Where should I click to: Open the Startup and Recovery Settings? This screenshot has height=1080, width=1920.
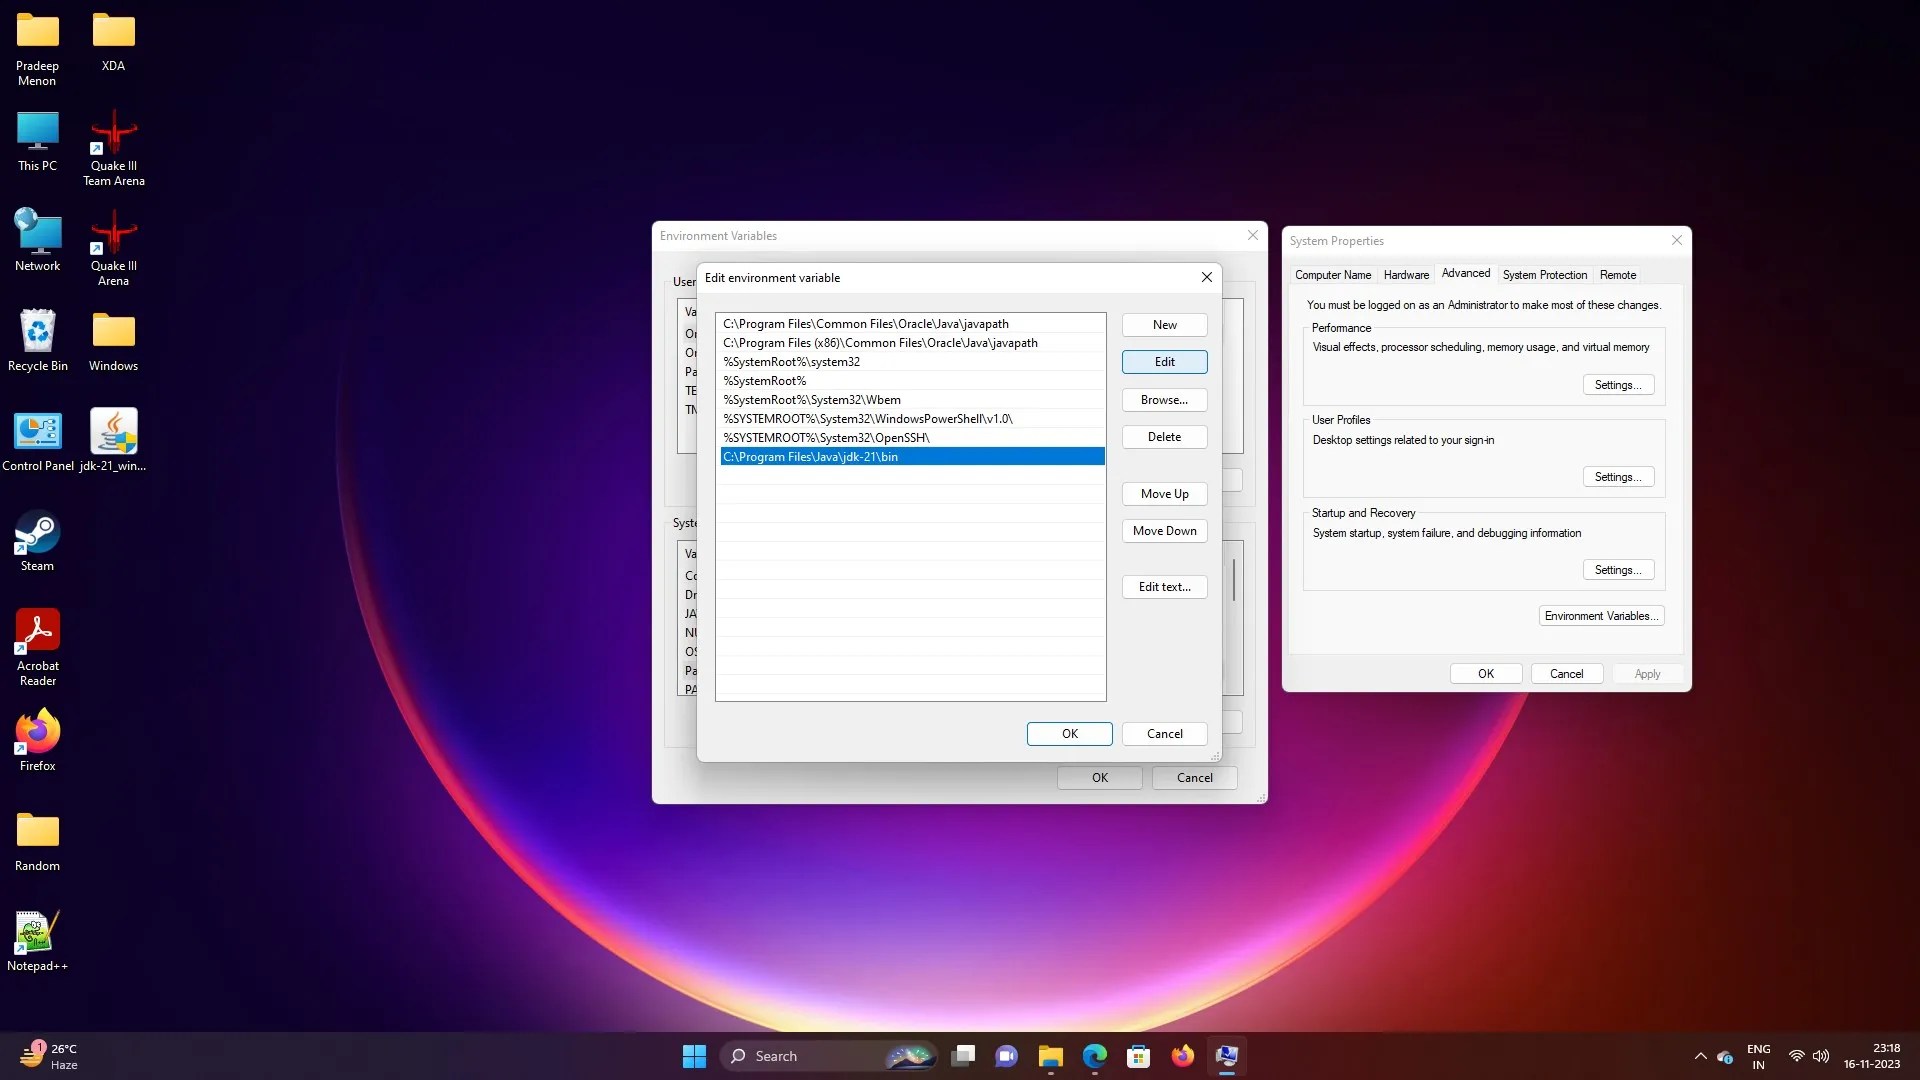[x=1616, y=569]
